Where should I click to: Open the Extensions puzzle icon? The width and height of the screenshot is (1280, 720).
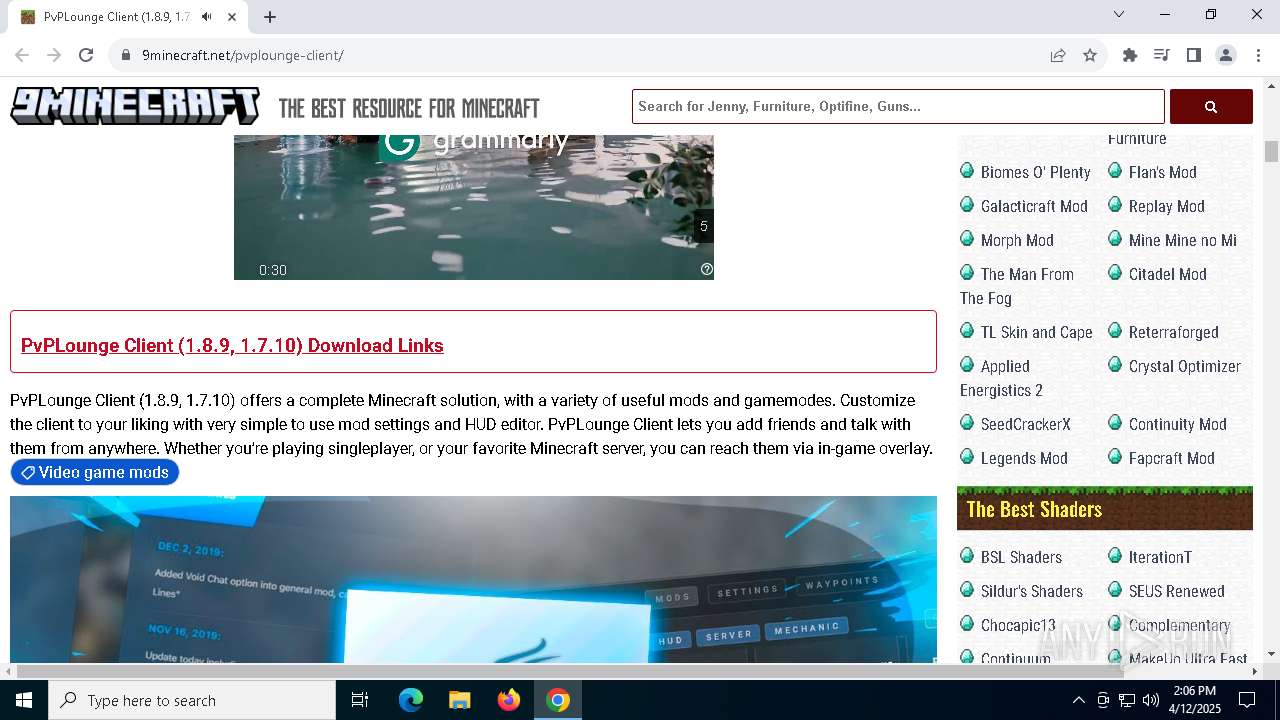(x=1130, y=55)
